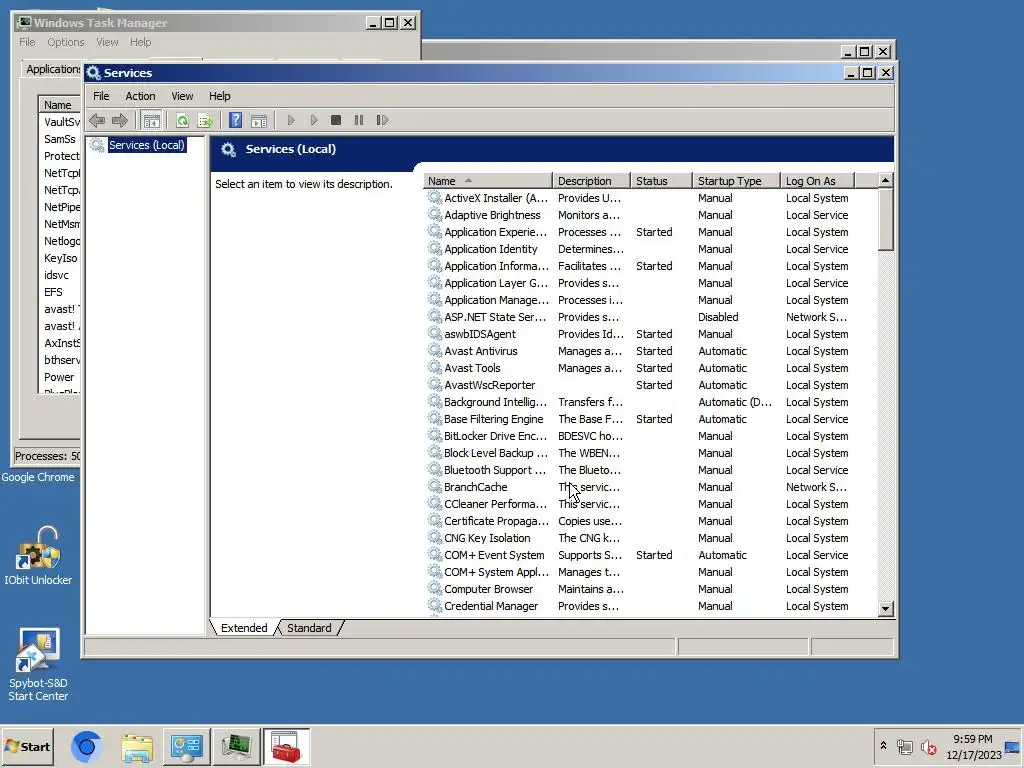Screen dimensions: 1024x768
Task: Open the Help menu in Services
Action: pos(219,96)
